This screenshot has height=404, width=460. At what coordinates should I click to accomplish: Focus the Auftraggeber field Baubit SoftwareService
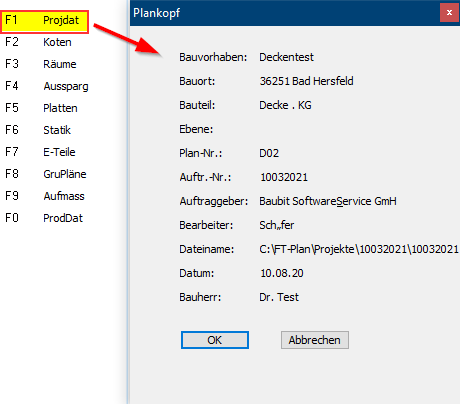pos(328,201)
